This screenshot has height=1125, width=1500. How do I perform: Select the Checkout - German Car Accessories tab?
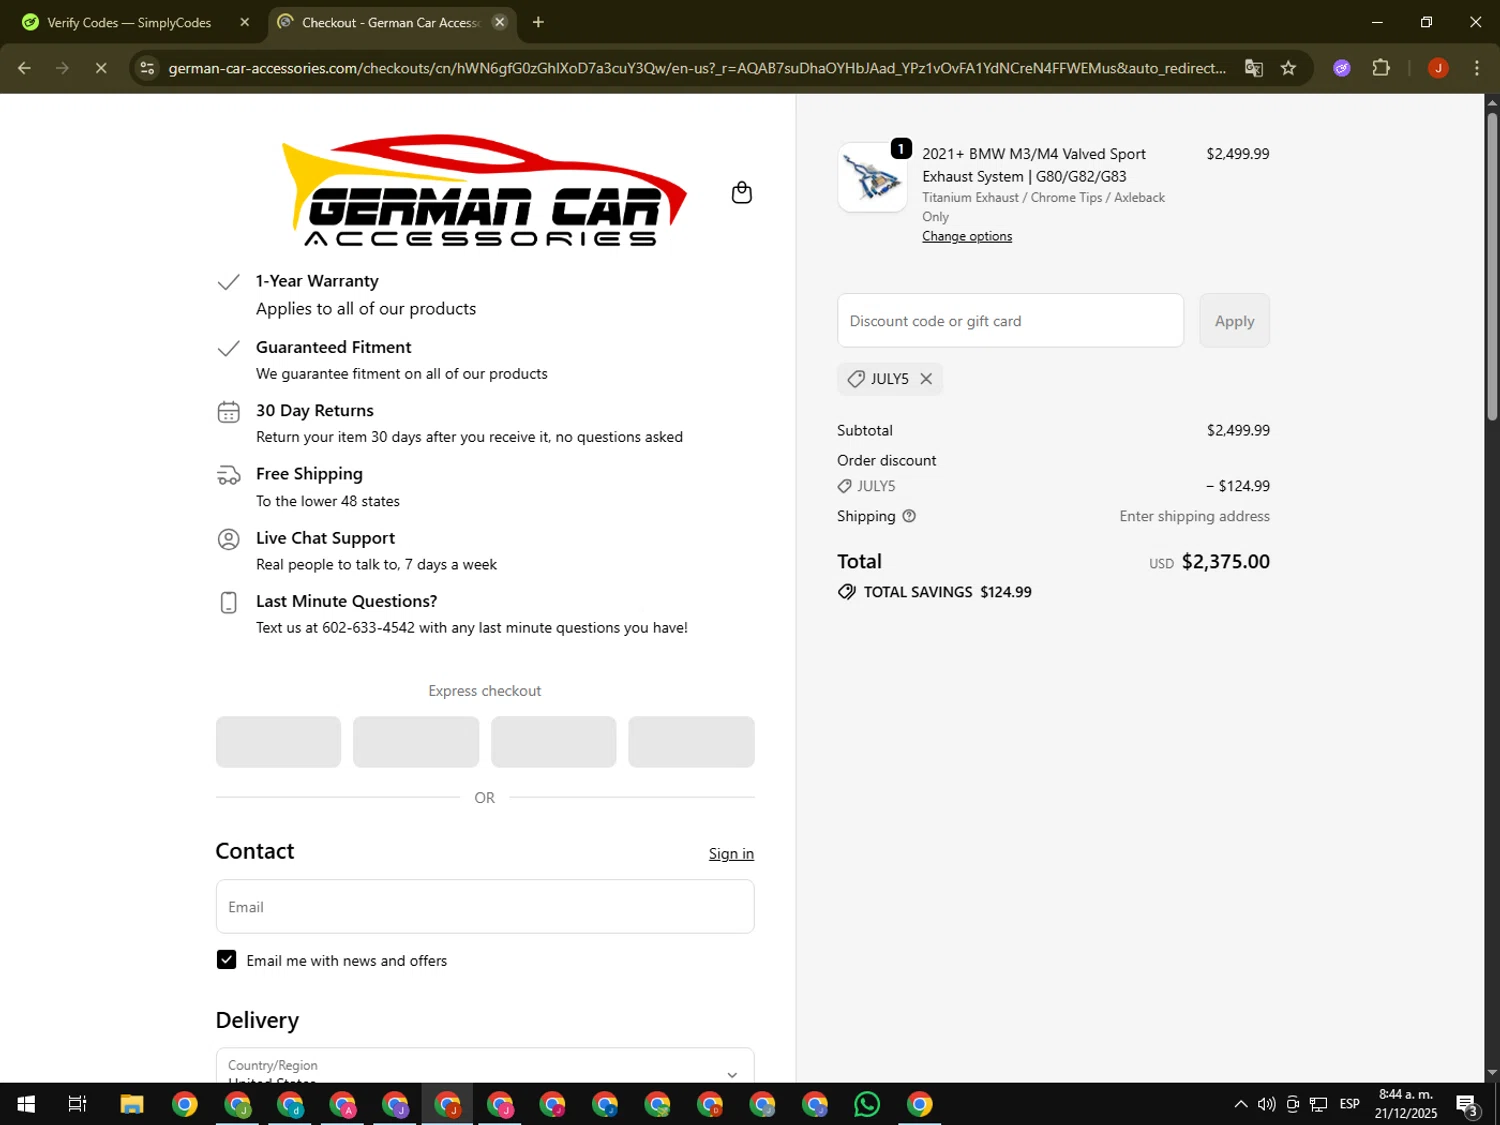point(391,22)
